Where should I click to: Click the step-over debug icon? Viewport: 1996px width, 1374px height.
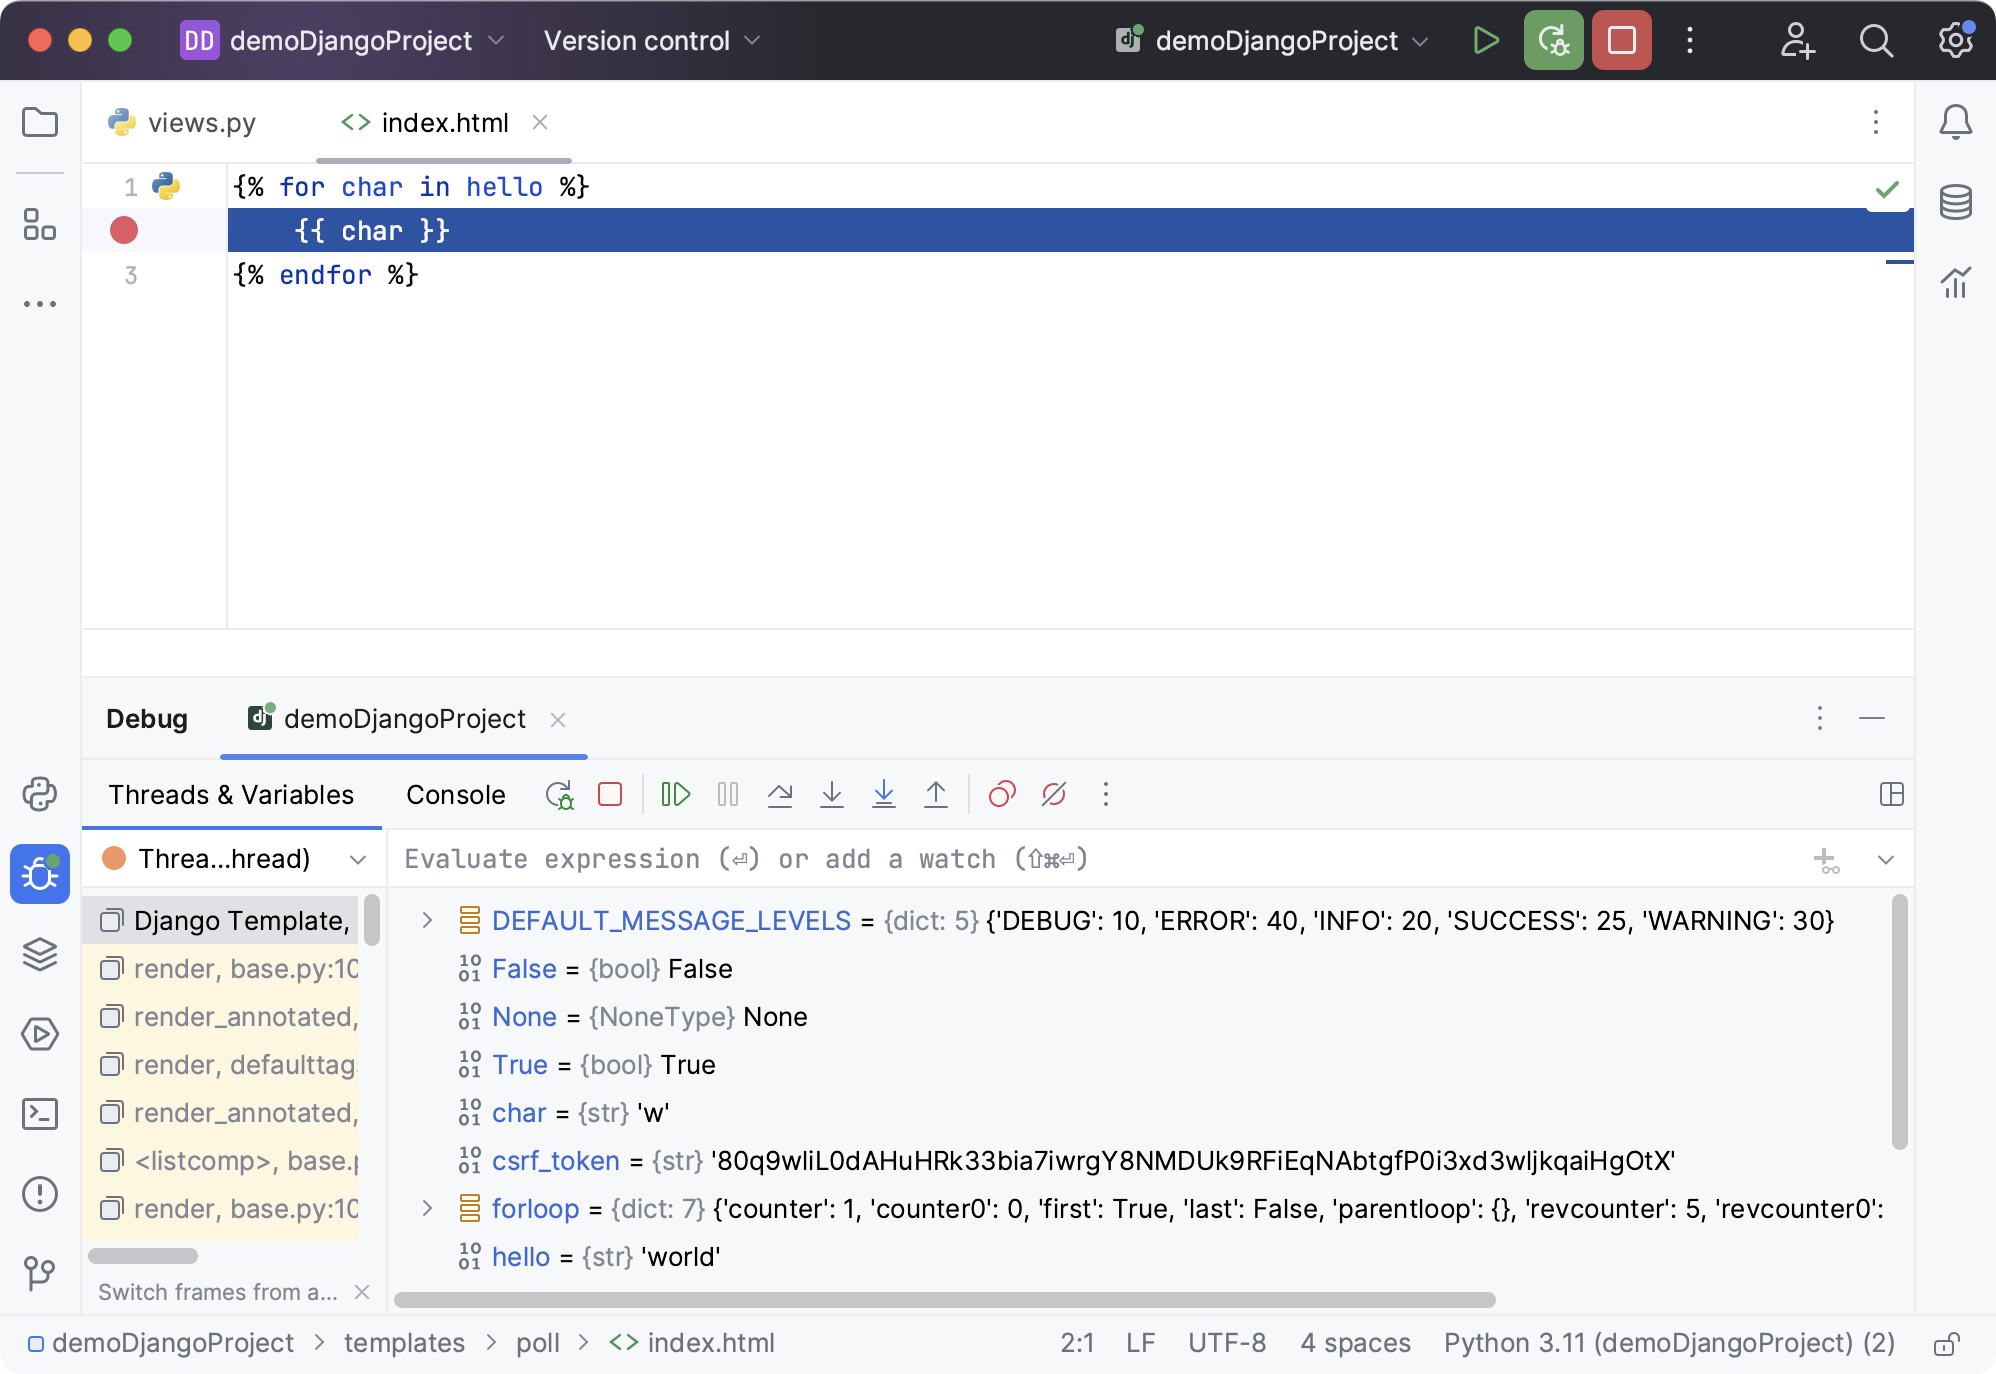(781, 795)
